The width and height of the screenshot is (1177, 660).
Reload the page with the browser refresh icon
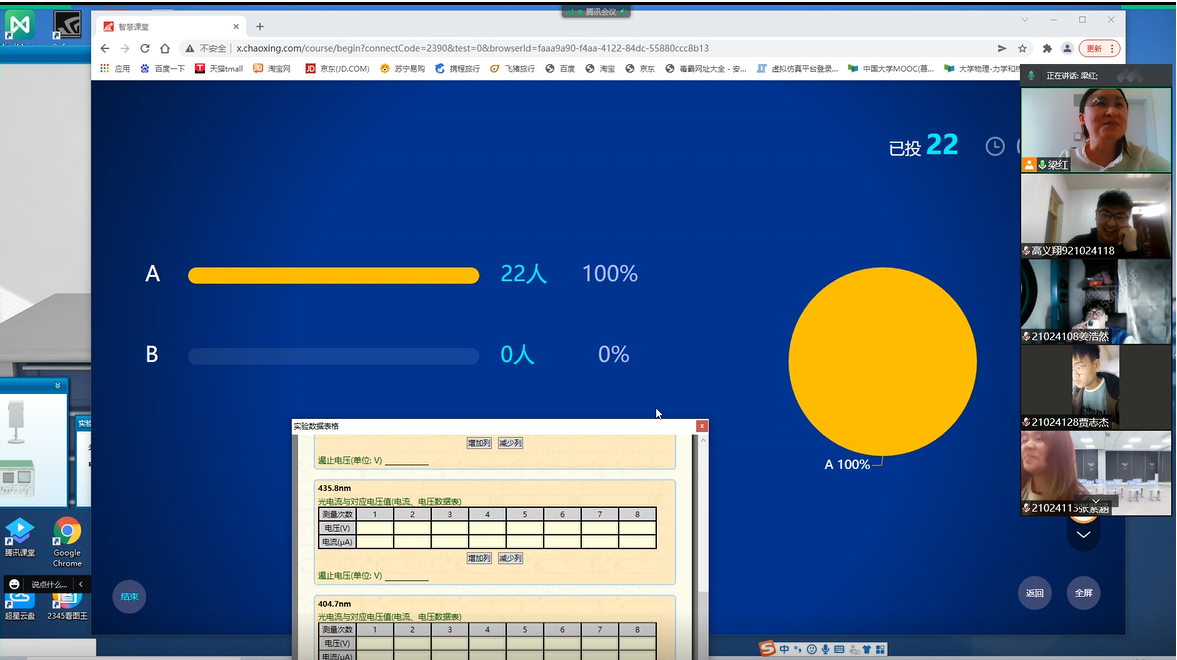tap(145, 48)
